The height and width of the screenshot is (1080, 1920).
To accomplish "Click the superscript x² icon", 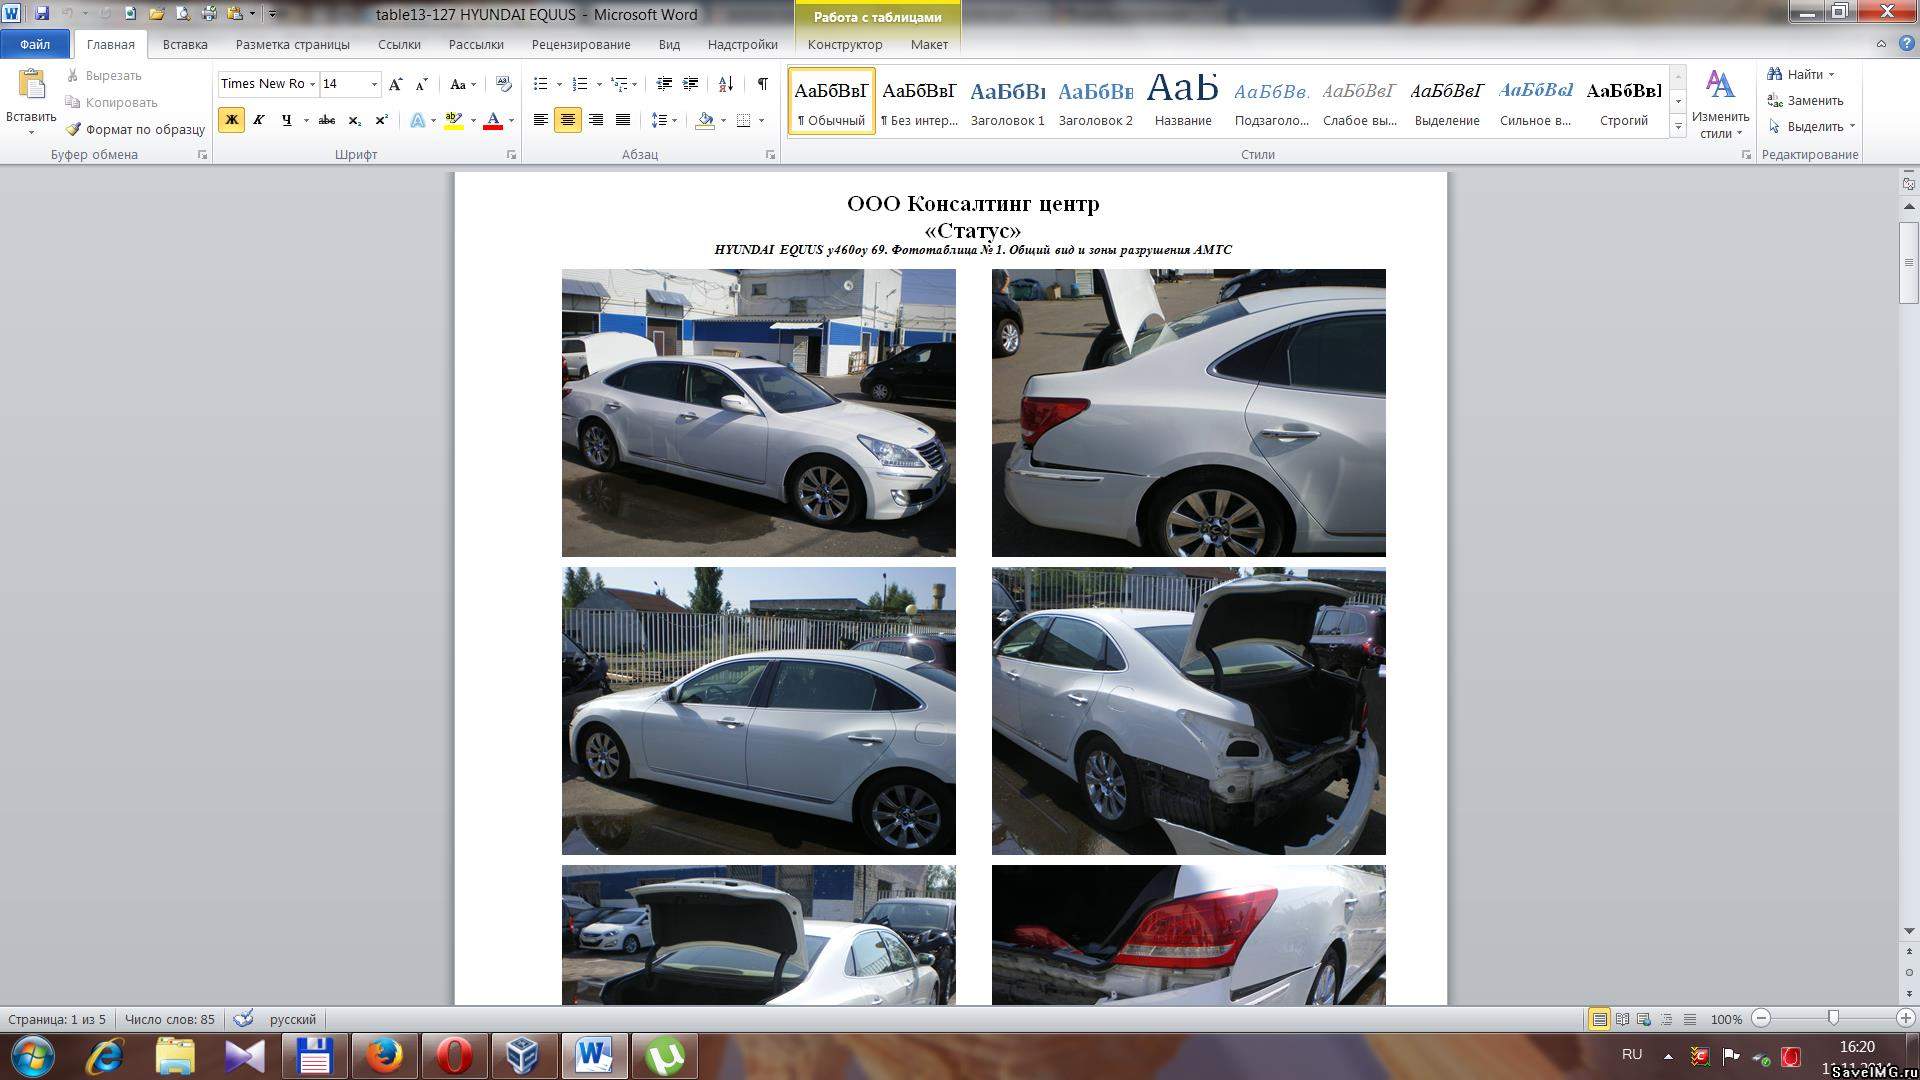I will click(x=381, y=120).
